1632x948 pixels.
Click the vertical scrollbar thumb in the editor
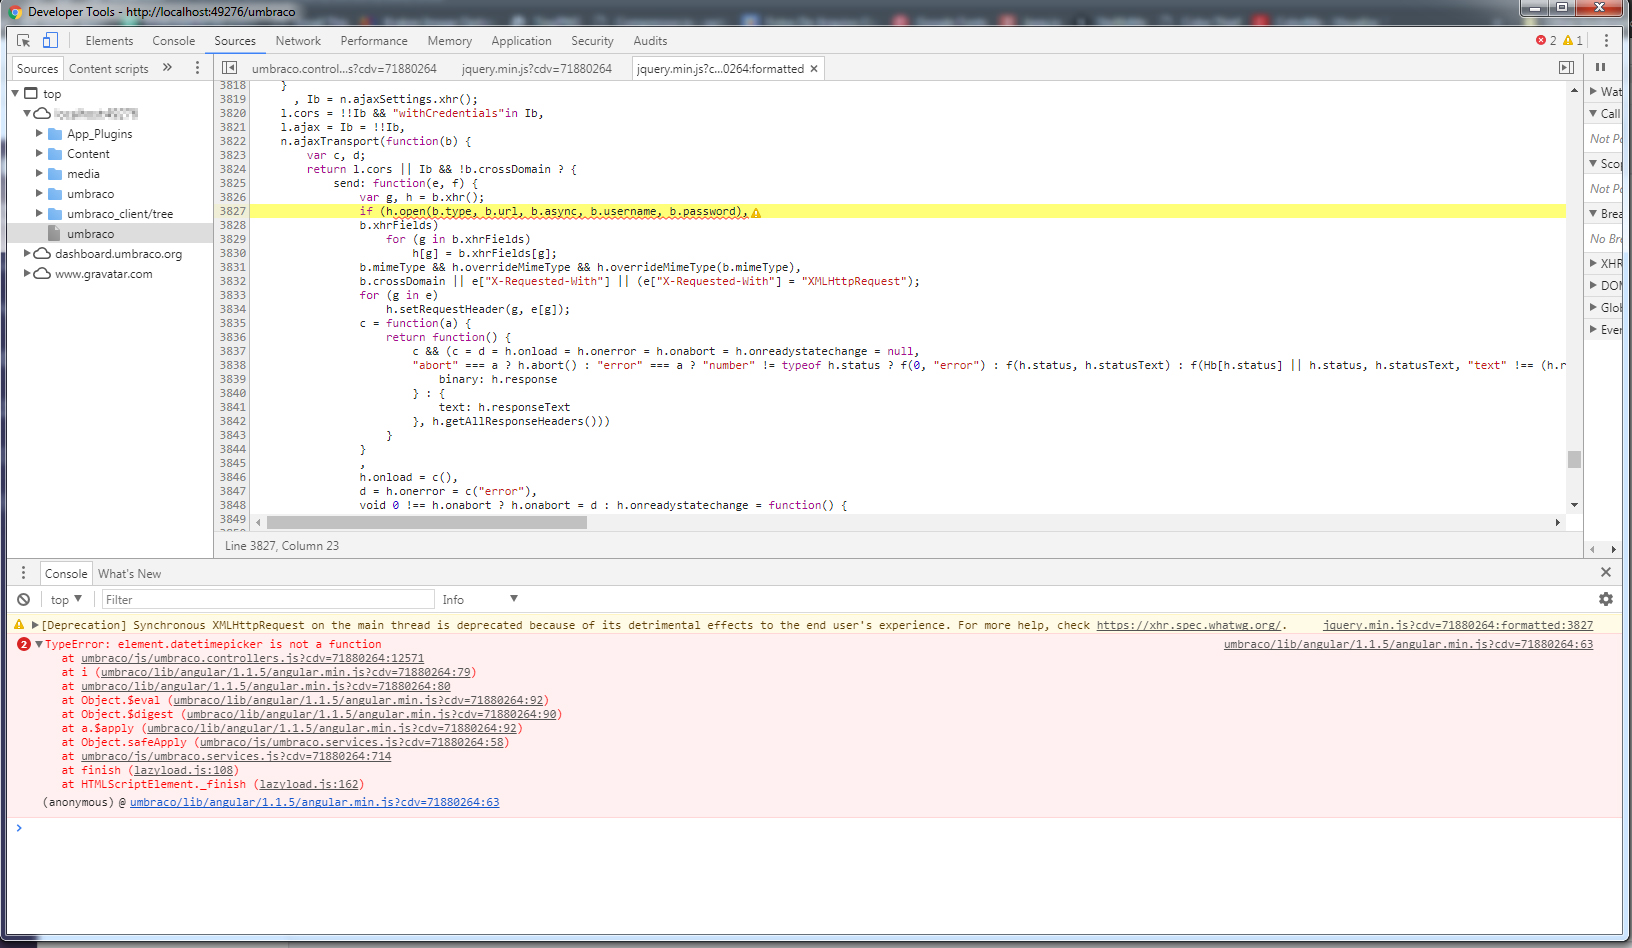[1574, 459]
